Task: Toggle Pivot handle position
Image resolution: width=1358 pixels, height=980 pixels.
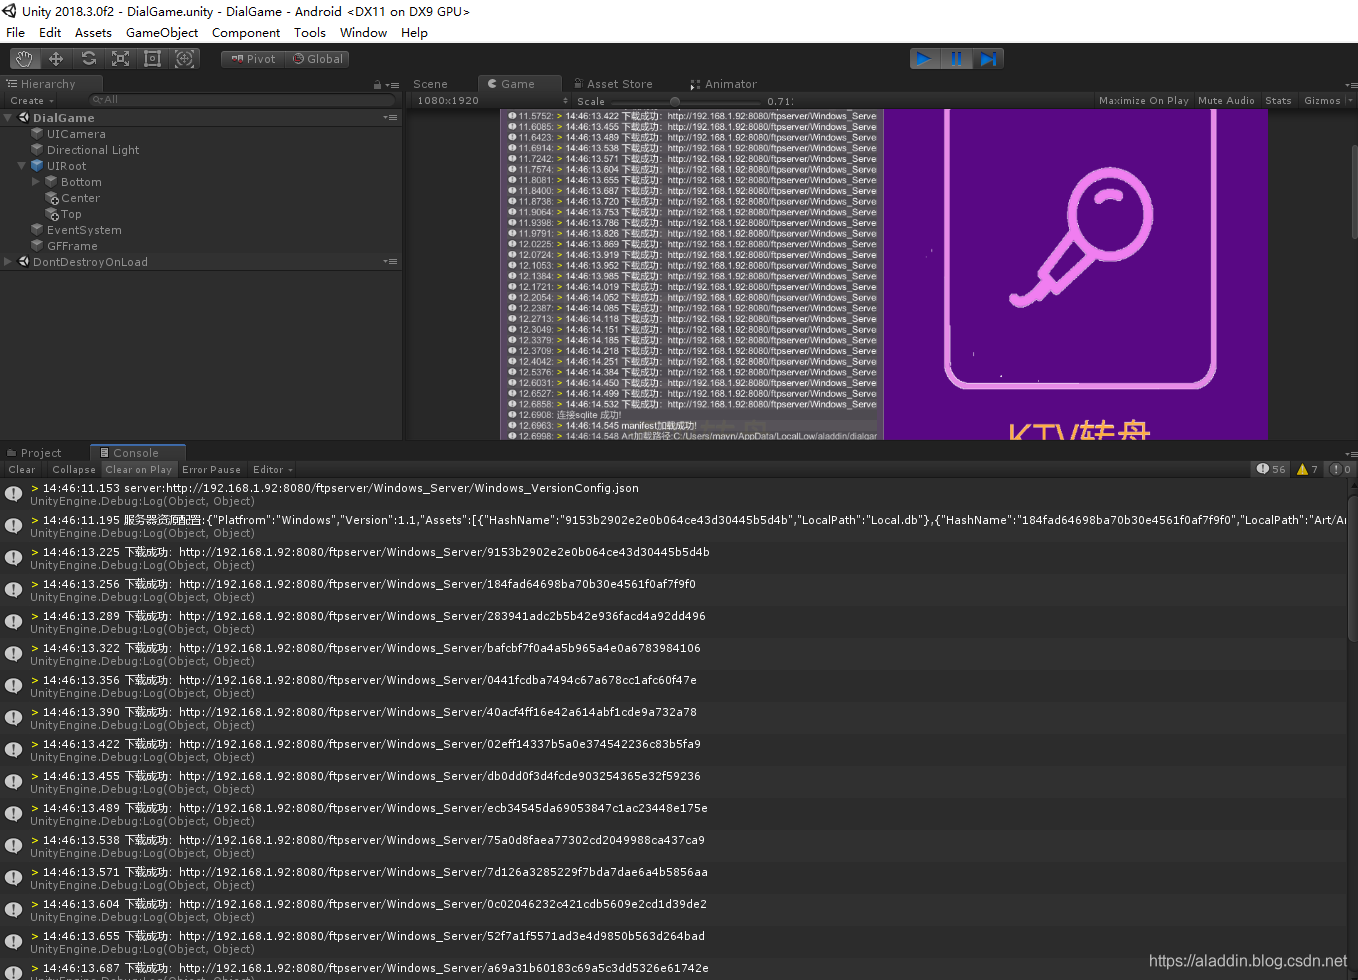Action: coord(253,59)
